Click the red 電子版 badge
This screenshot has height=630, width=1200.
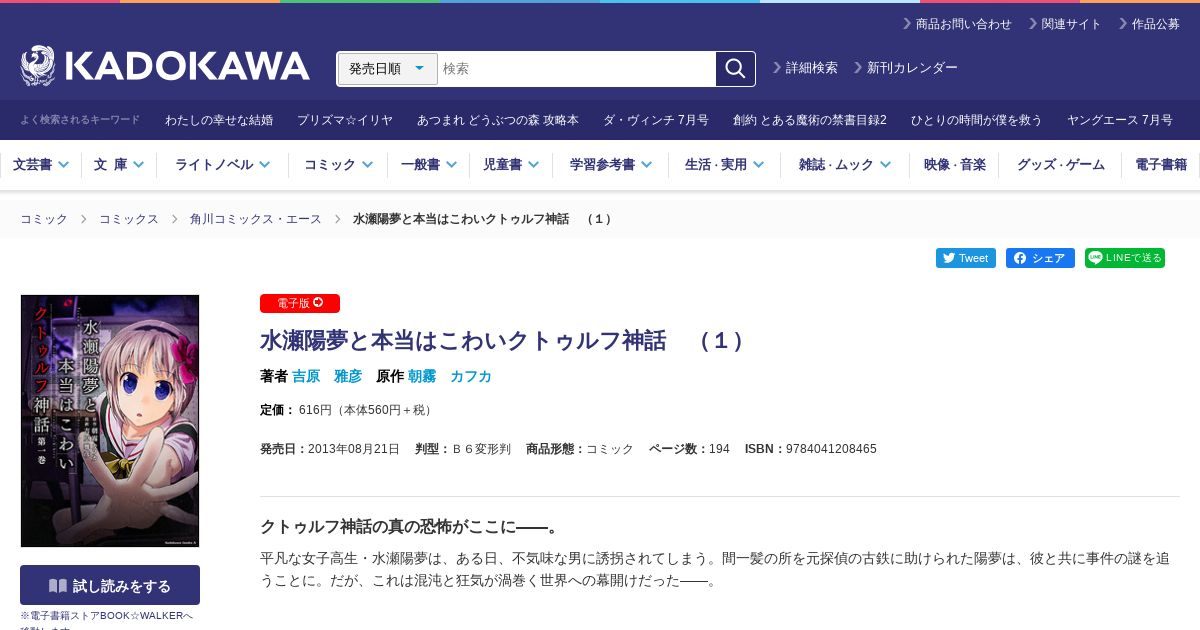point(300,303)
